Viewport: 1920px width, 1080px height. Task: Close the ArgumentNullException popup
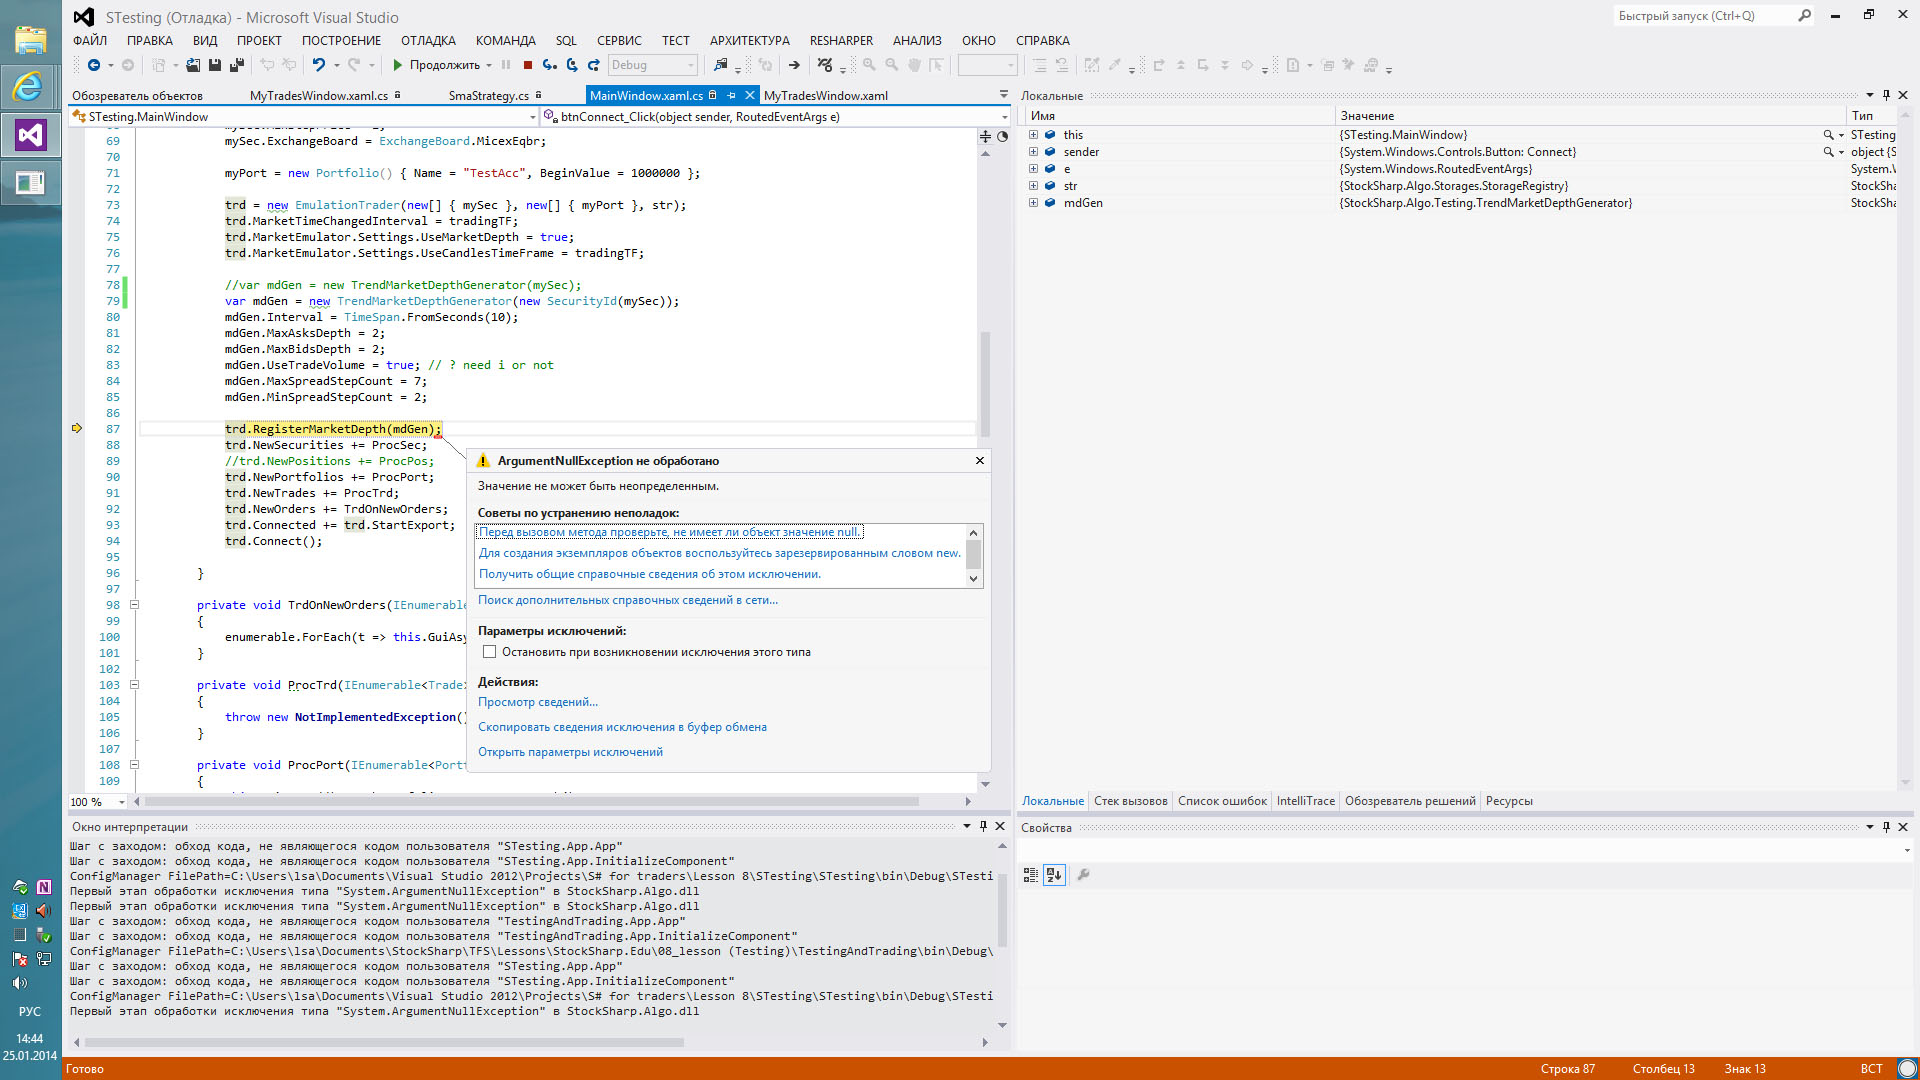pyautogui.click(x=980, y=461)
